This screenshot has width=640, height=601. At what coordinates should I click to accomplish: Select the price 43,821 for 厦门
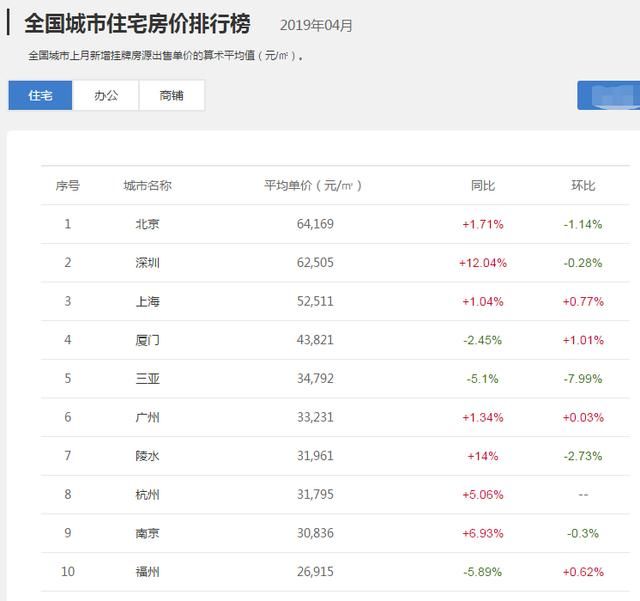point(315,340)
